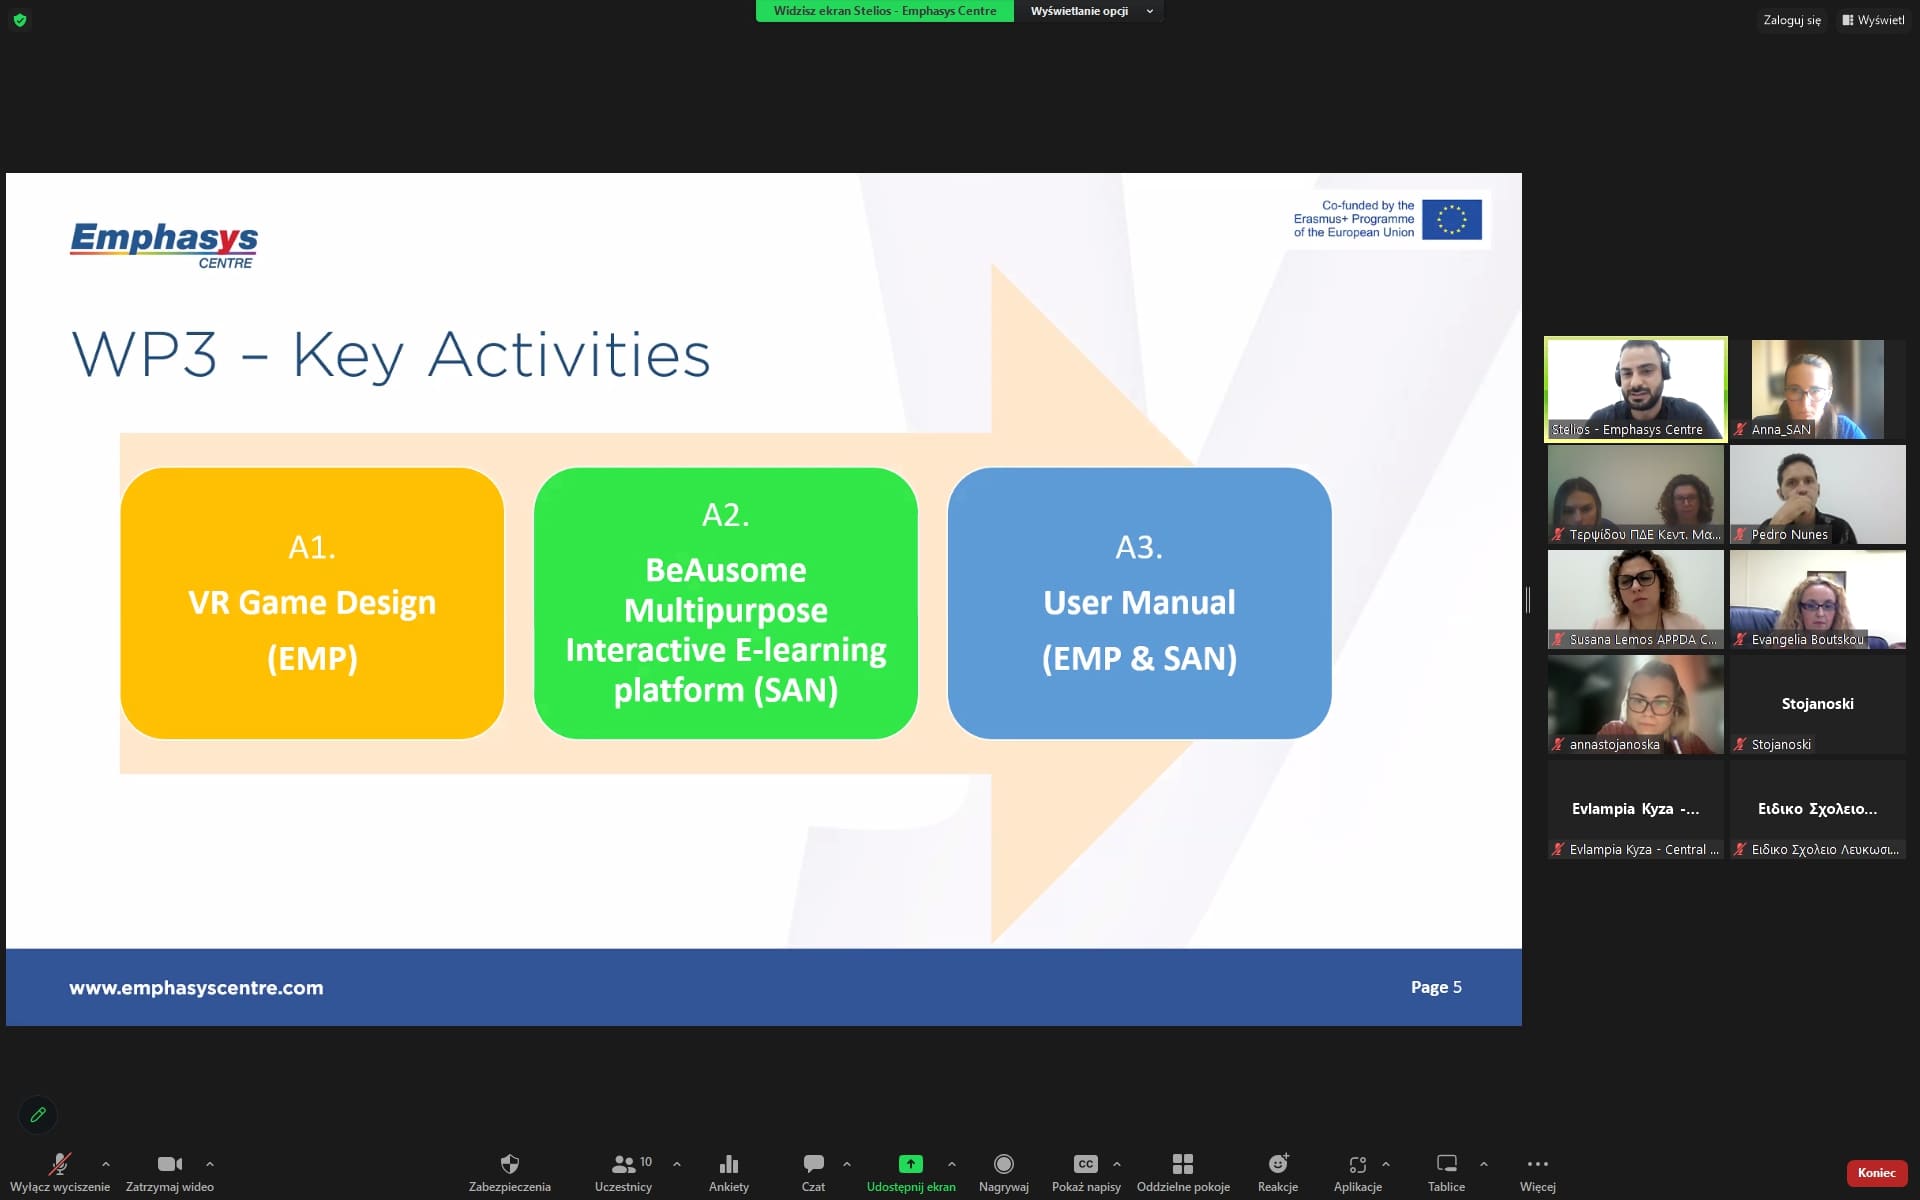This screenshot has width=1920, height=1200.
Task: Click green Udostępnij ekran share icon
Action: coord(911,1164)
